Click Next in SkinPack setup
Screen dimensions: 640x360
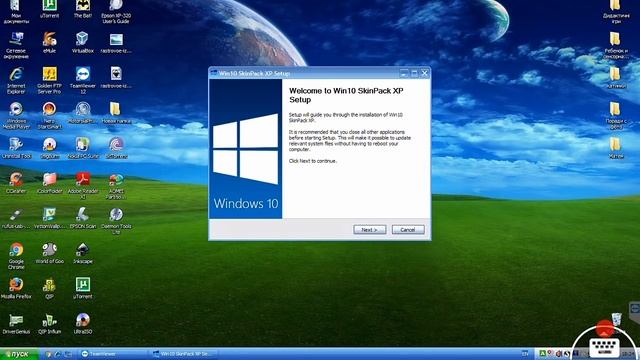(369, 230)
